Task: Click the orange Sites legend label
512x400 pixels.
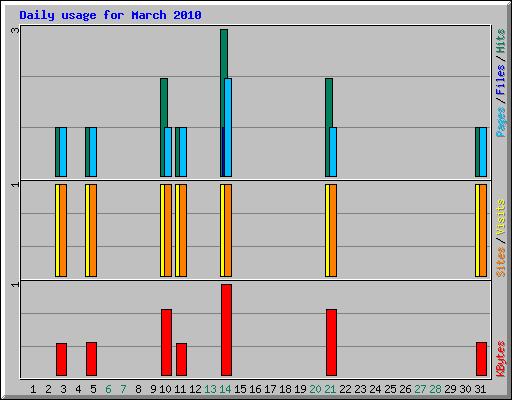Action: click(501, 262)
